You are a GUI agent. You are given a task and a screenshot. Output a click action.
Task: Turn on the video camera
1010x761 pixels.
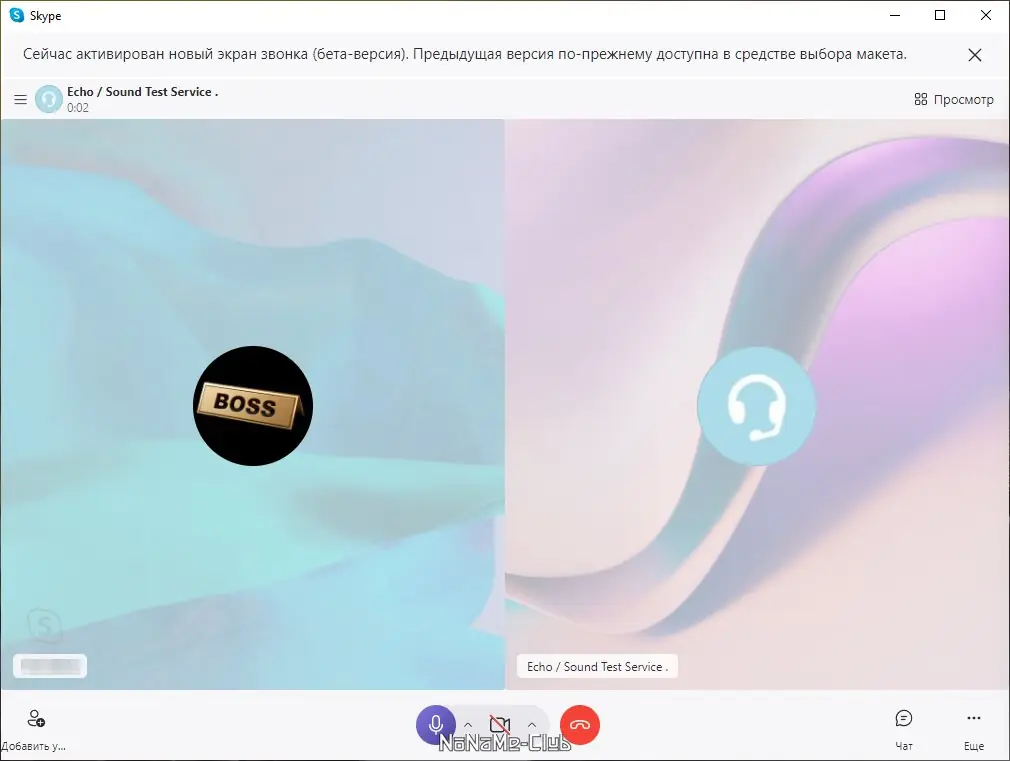[x=500, y=725]
